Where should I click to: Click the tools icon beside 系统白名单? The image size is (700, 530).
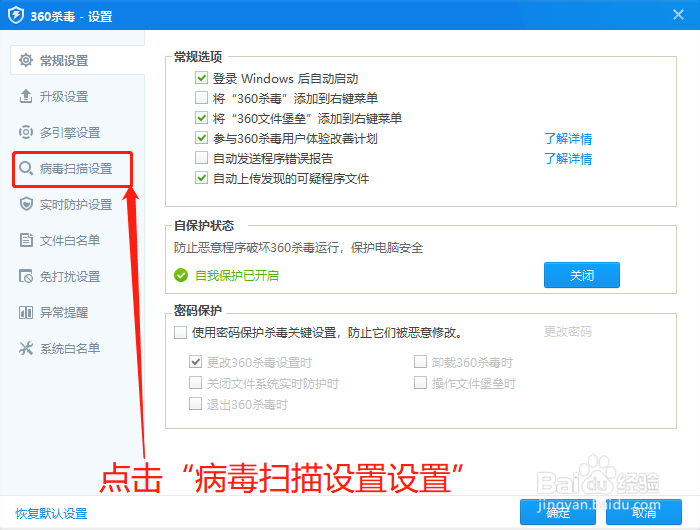point(26,348)
